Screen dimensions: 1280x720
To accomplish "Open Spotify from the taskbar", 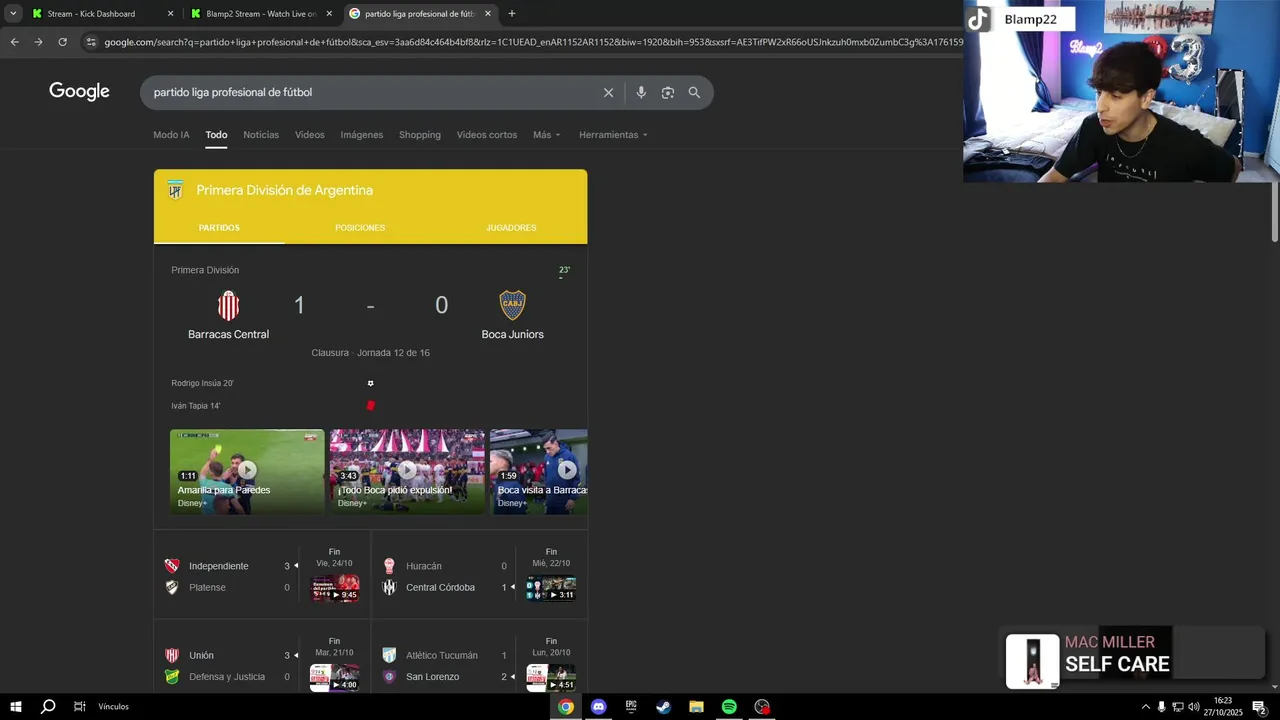I will 729,707.
